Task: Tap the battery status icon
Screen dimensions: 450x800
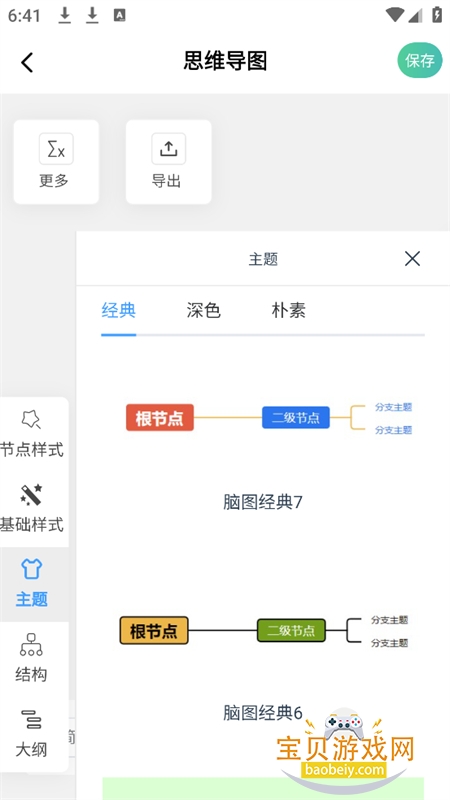Action: click(437, 15)
